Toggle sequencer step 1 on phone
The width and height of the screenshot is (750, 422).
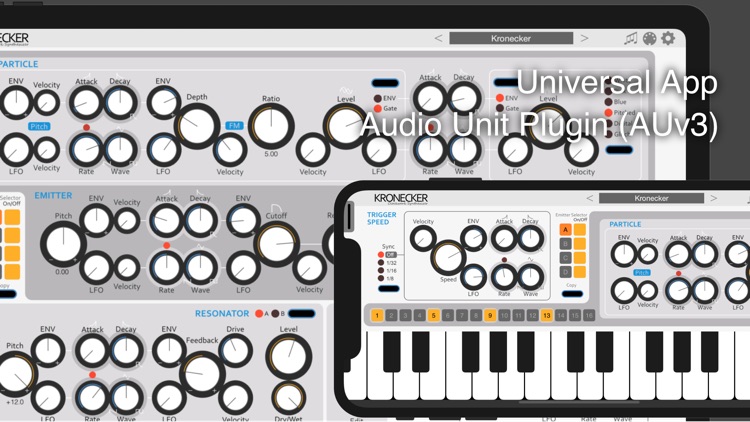point(377,315)
